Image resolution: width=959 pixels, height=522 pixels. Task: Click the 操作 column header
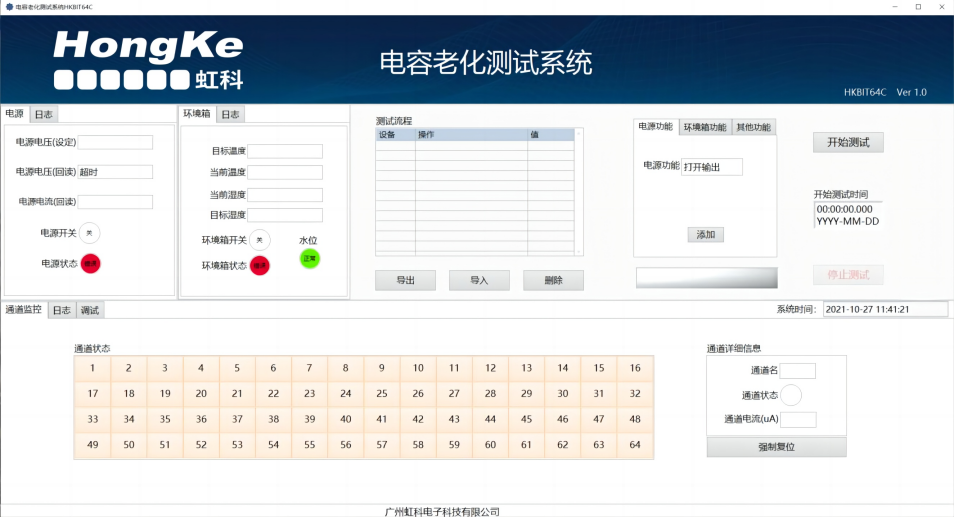point(472,135)
